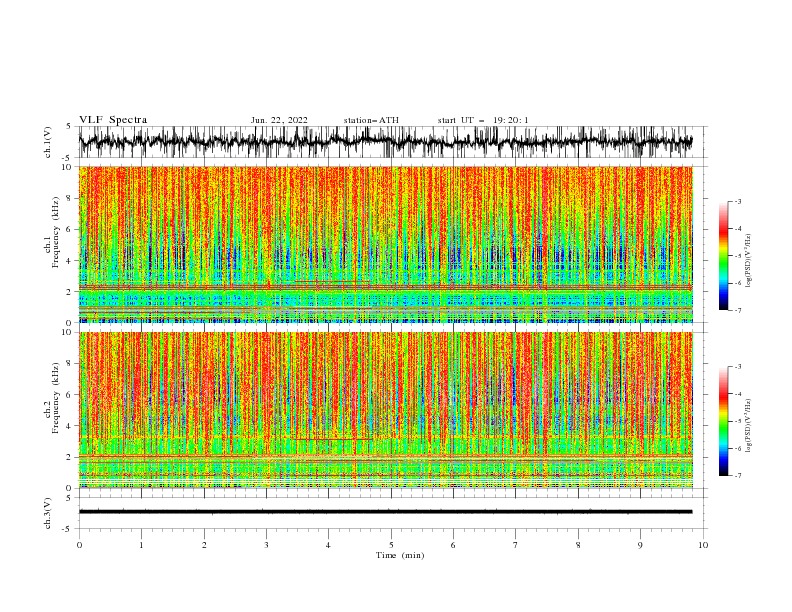The height and width of the screenshot is (612, 792).
Task: Click the "ch.1 Frequency (kHz)" axis label
Action: pyautogui.click(x=52, y=231)
